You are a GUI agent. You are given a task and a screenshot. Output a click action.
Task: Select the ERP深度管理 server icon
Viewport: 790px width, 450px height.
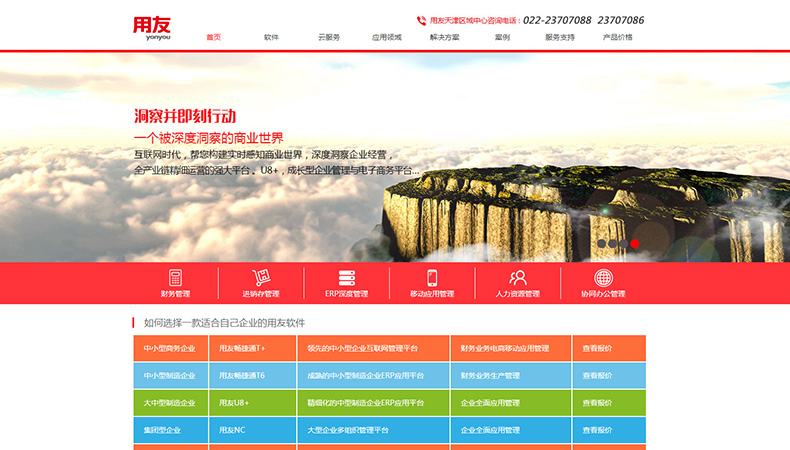pos(347,278)
